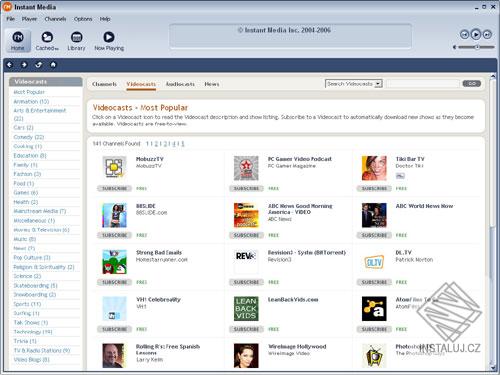500x375 pixels.
Task: Open the Home view in toolbar
Action: pyautogui.click(x=18, y=41)
